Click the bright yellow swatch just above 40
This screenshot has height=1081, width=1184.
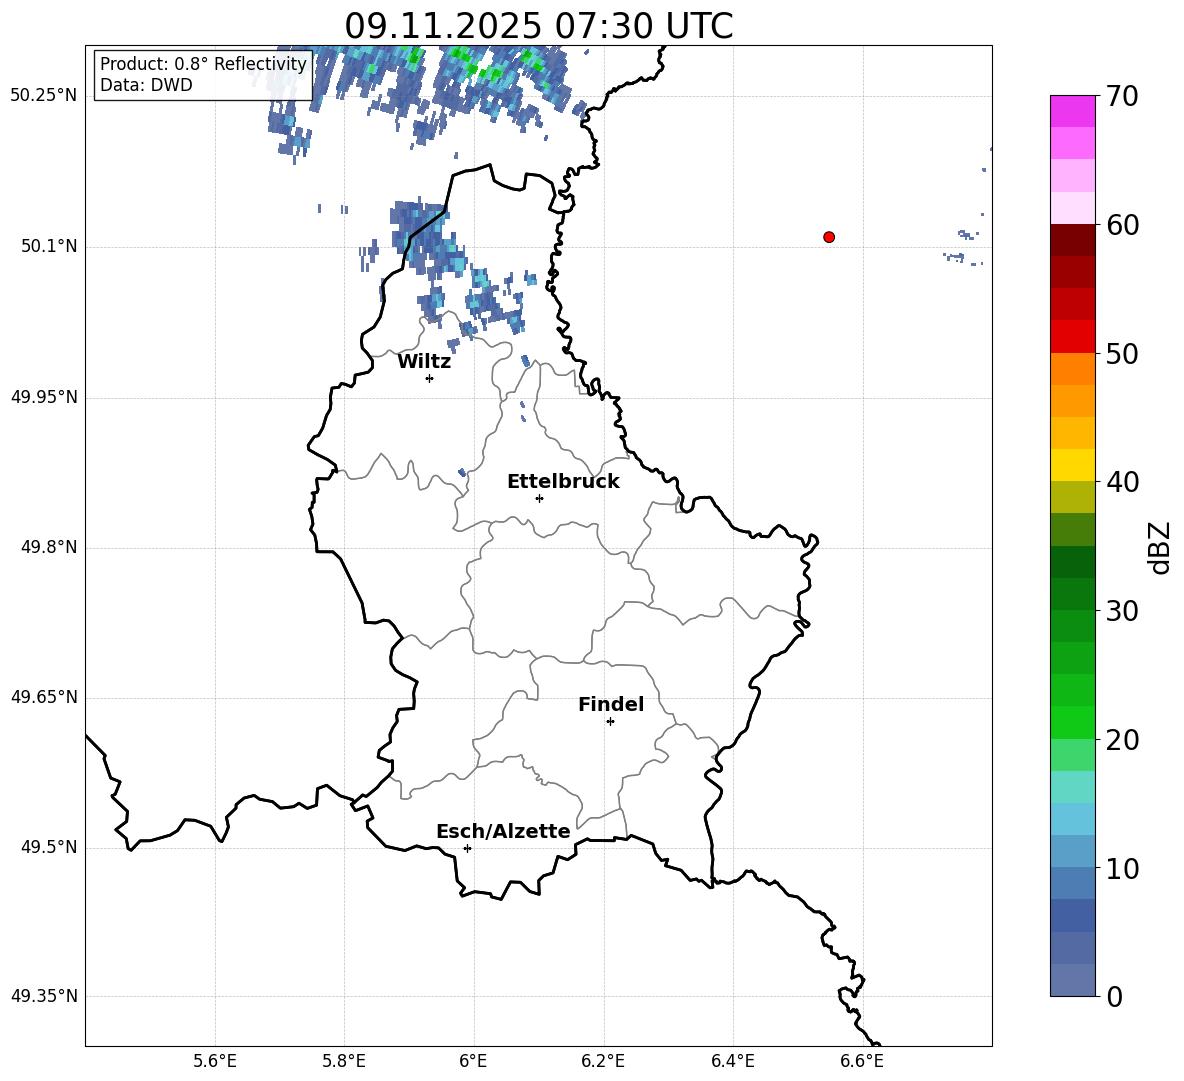(x=1073, y=465)
